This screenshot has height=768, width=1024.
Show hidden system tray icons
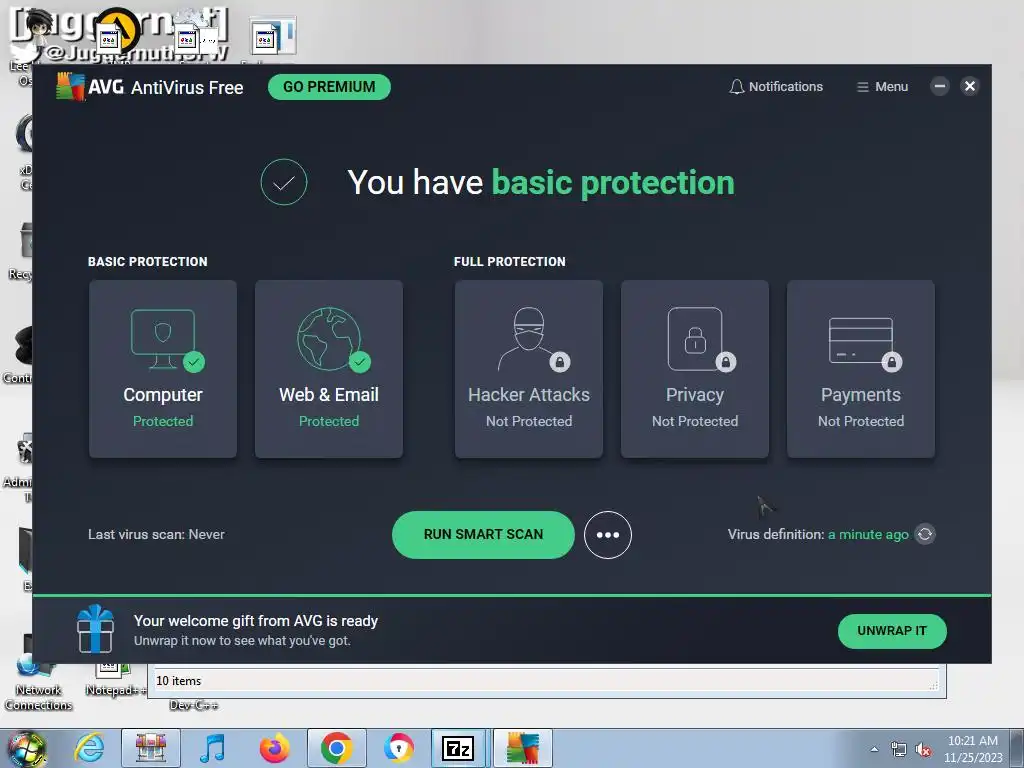874,749
